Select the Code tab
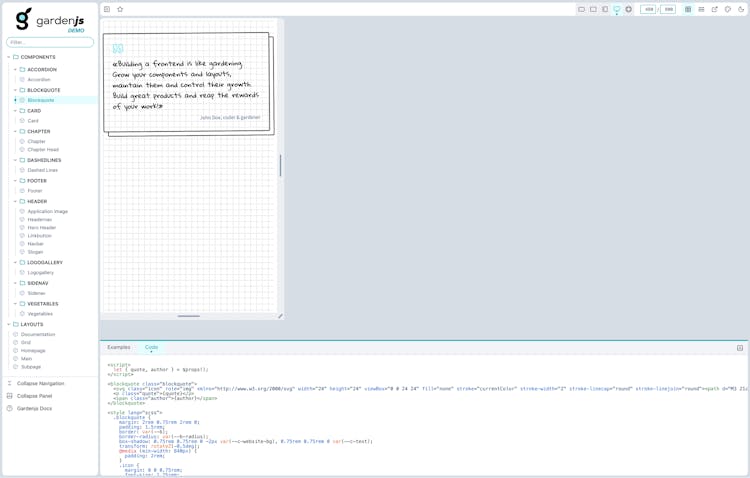Image resolution: width=750 pixels, height=478 pixels. click(x=151, y=347)
